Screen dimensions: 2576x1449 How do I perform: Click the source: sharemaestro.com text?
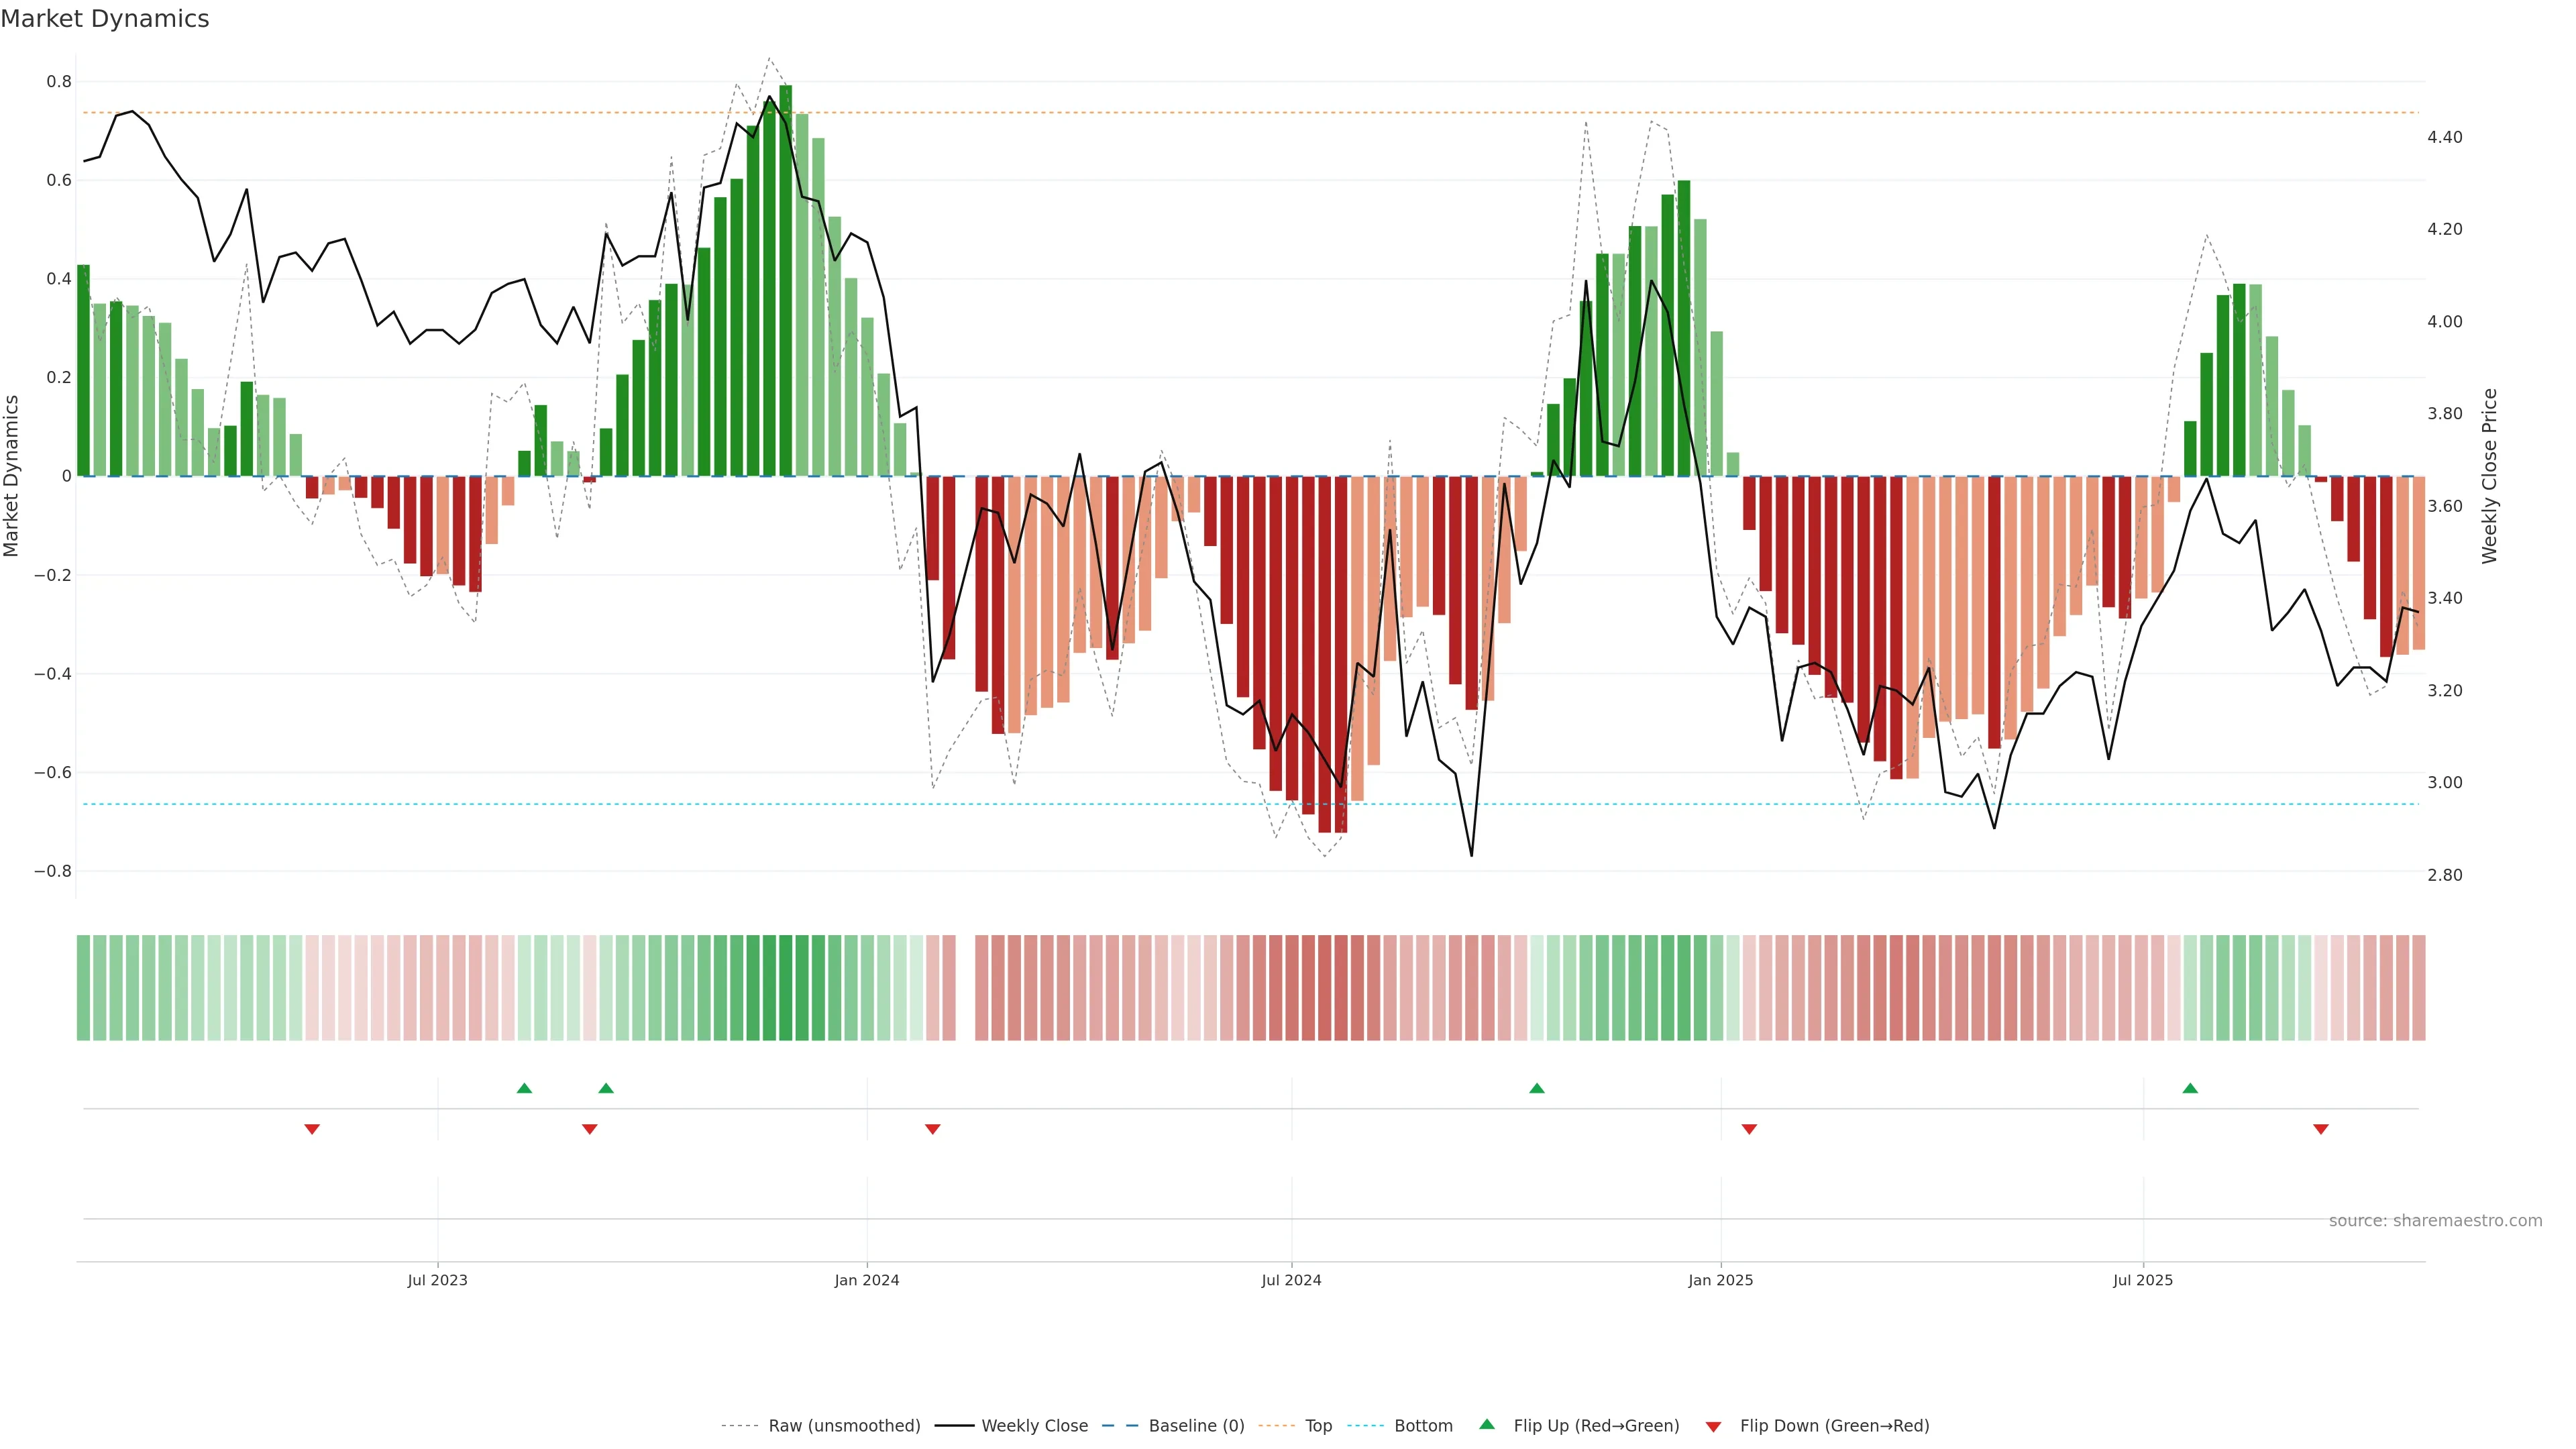click(2435, 1221)
